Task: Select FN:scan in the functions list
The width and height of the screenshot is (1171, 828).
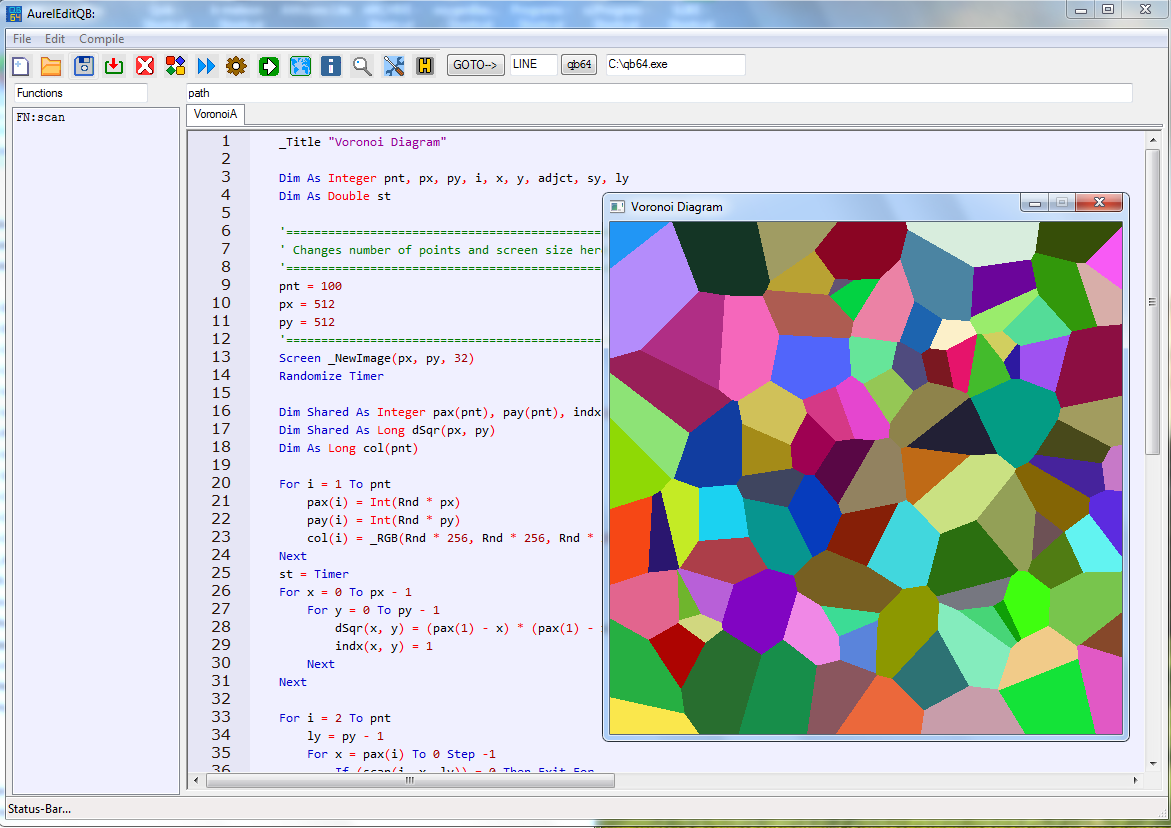Action: 41,117
